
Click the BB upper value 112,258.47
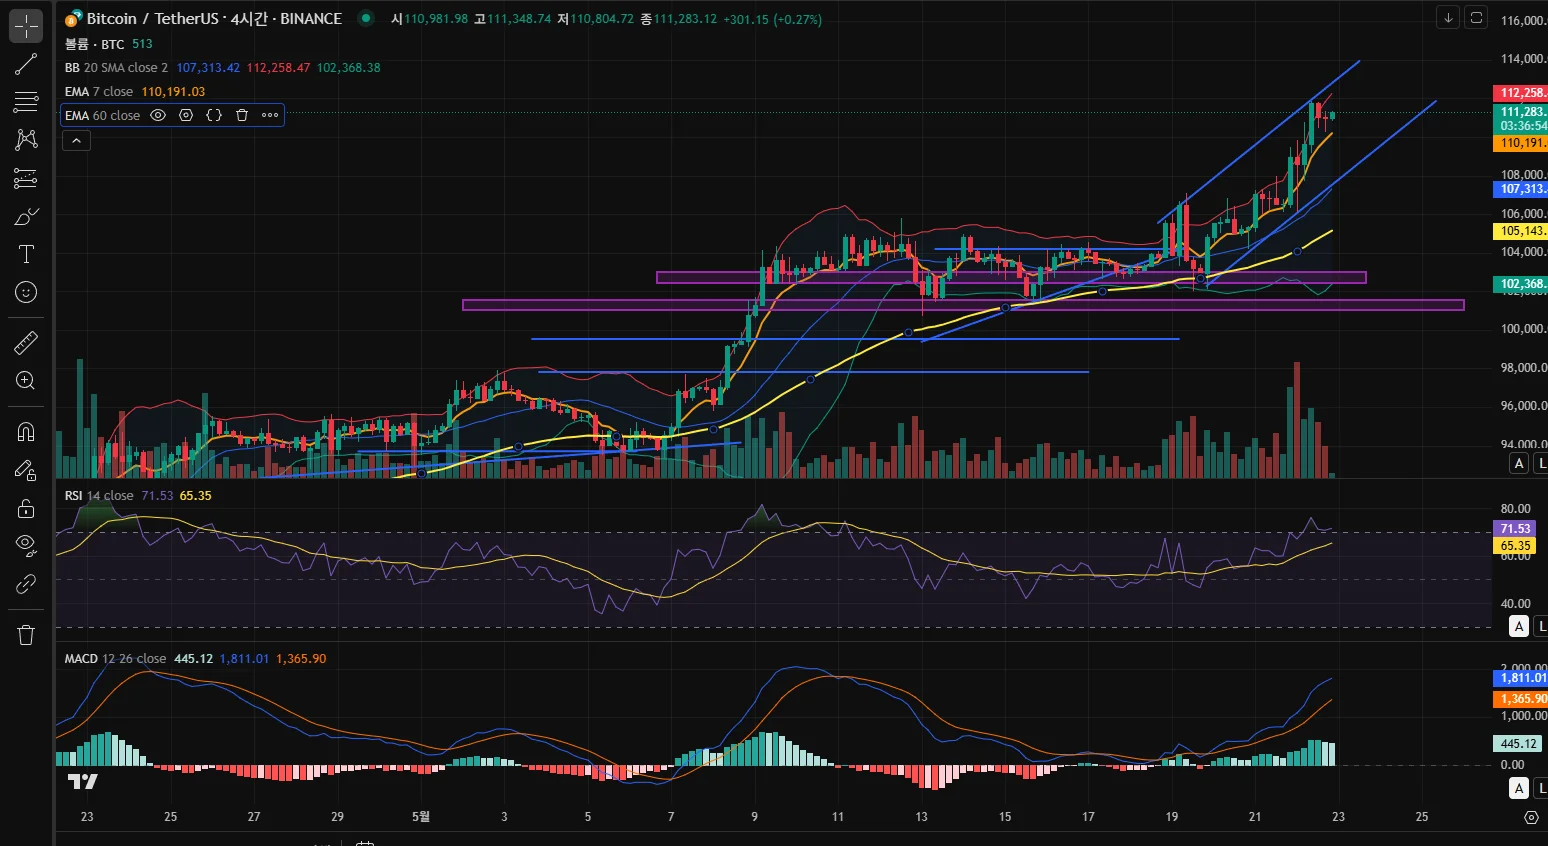278,68
